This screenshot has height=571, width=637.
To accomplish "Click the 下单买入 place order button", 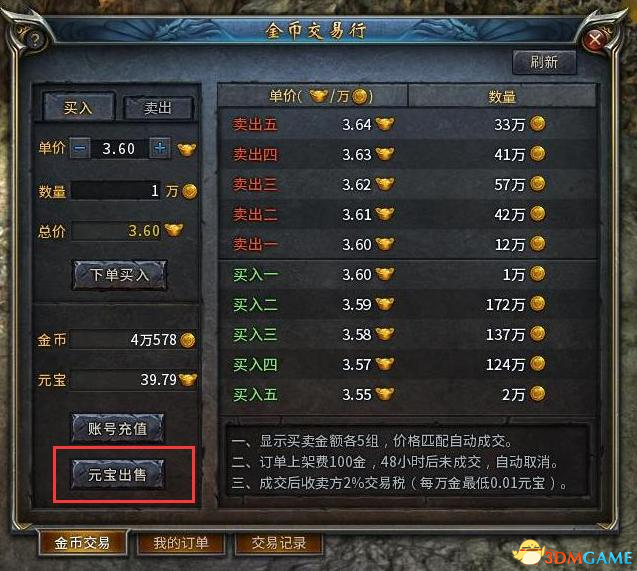I will (119, 275).
